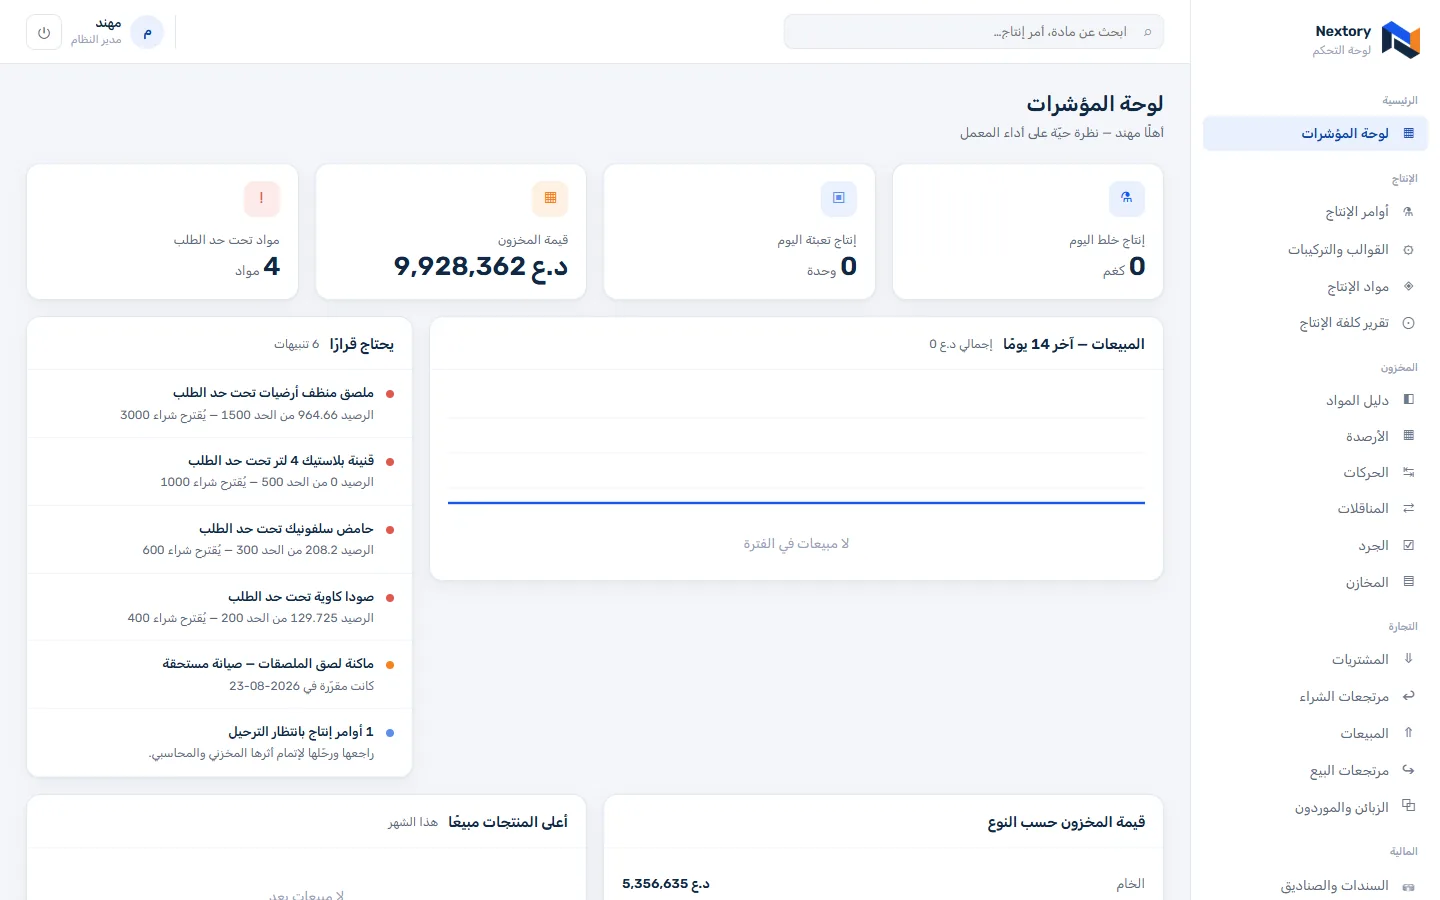Open تقرير كلفة الإنتاج report
The height and width of the screenshot is (900, 1440).
tap(1315, 323)
